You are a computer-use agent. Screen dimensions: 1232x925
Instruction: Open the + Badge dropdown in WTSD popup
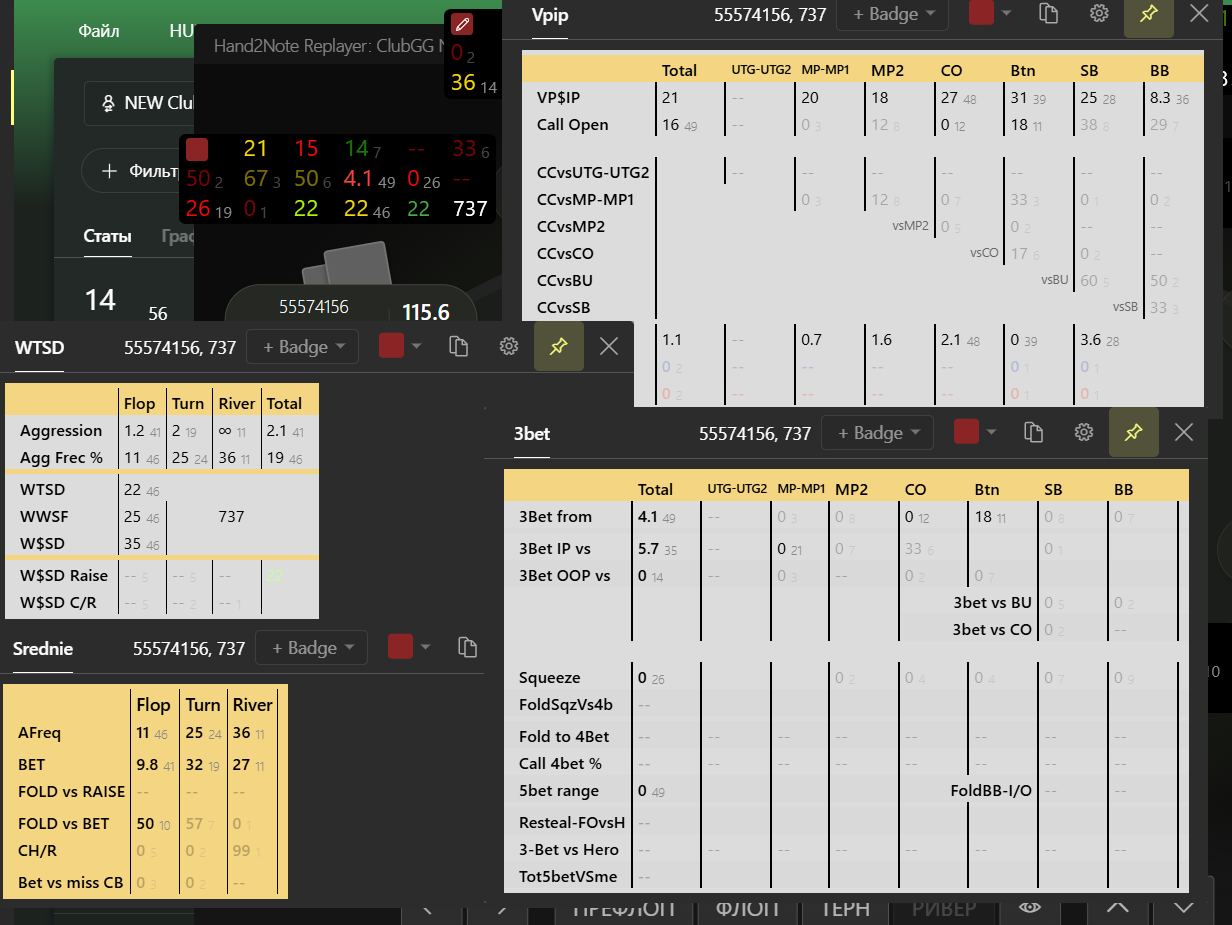303,347
